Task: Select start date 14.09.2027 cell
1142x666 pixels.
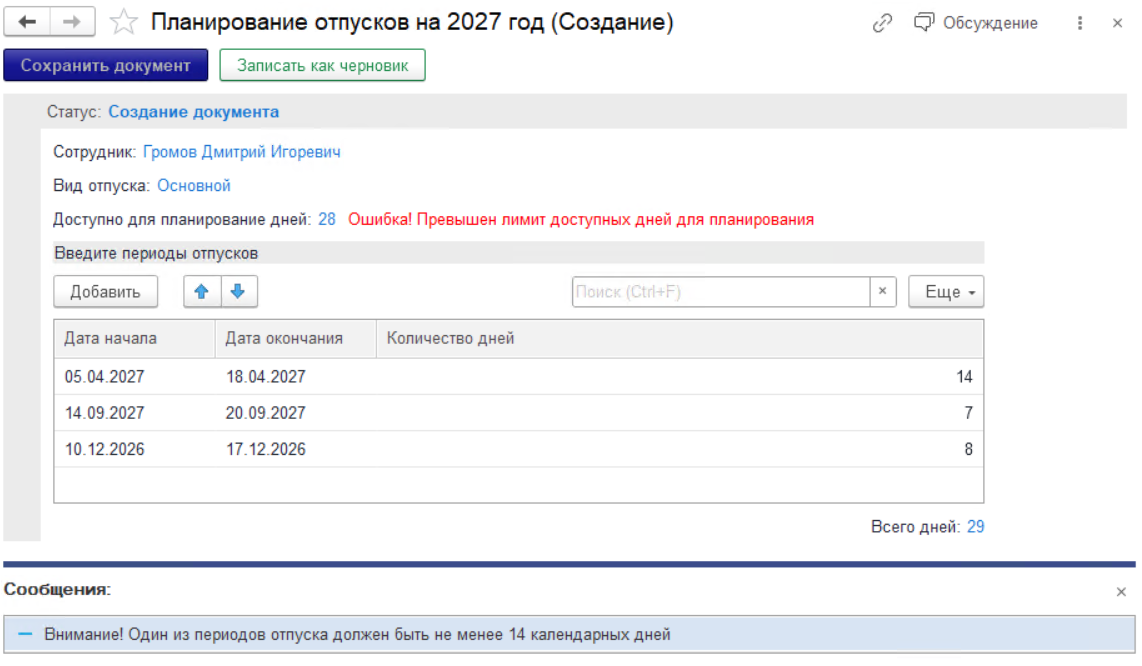Action: click(135, 413)
